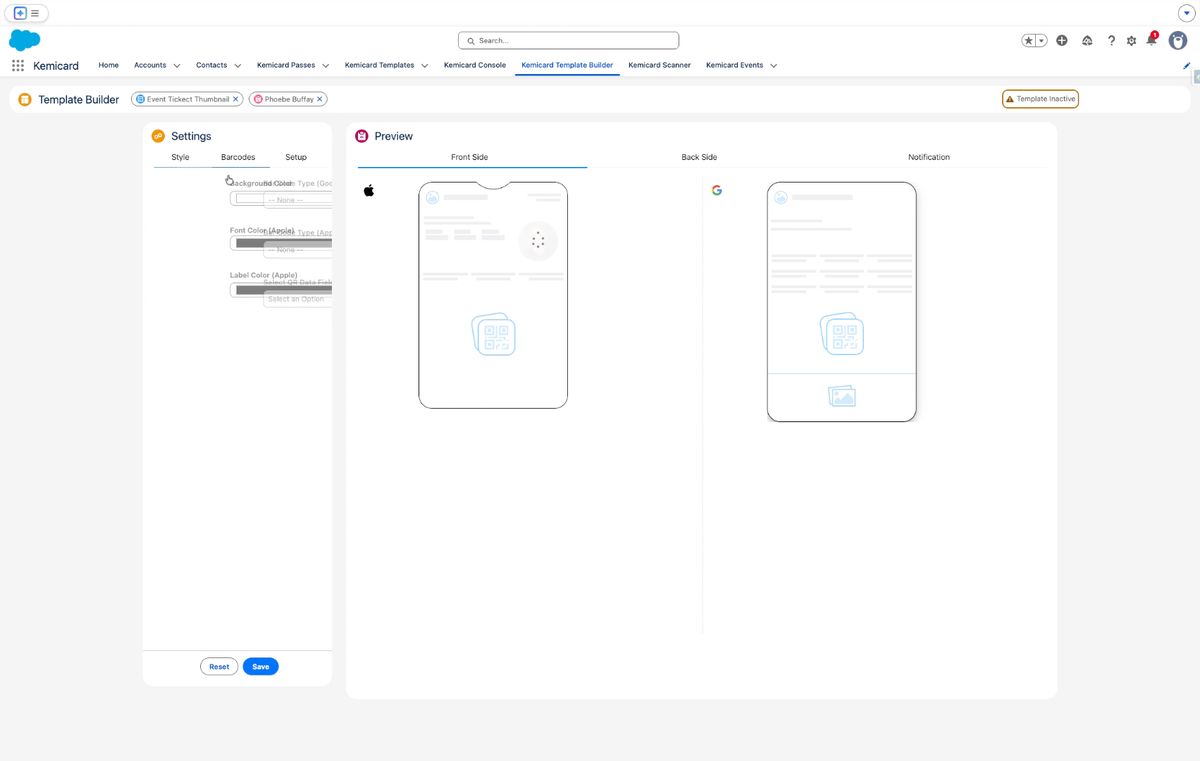Click the Template Builder orange icon

[25, 99]
